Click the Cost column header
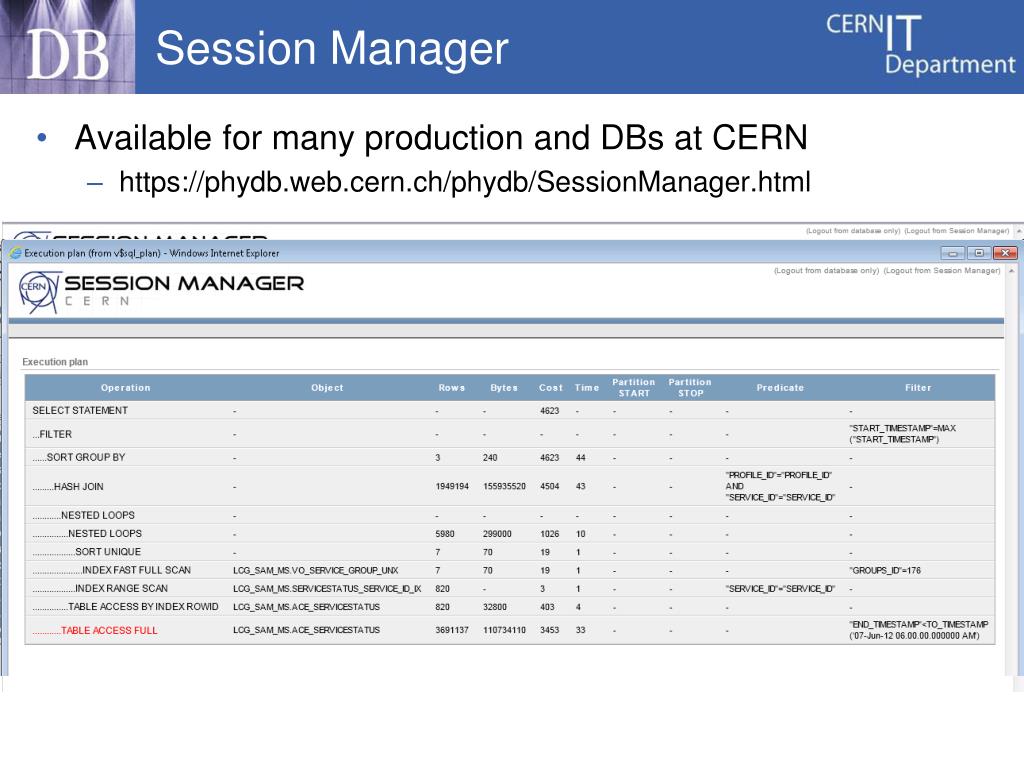Viewport: 1024px width, 768px height. pos(551,387)
